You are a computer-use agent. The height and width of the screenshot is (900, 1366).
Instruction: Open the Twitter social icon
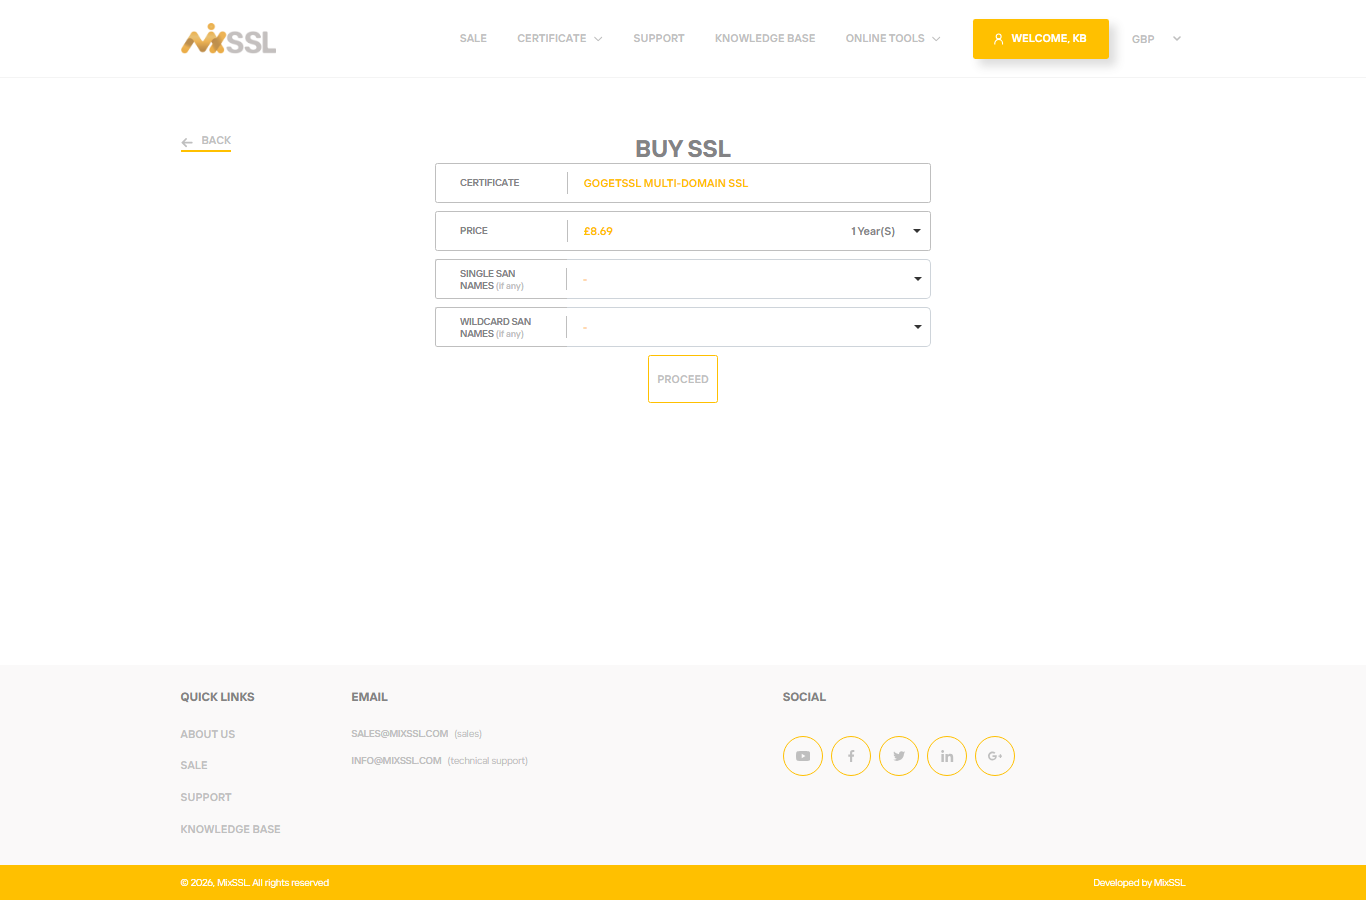[x=899, y=756]
